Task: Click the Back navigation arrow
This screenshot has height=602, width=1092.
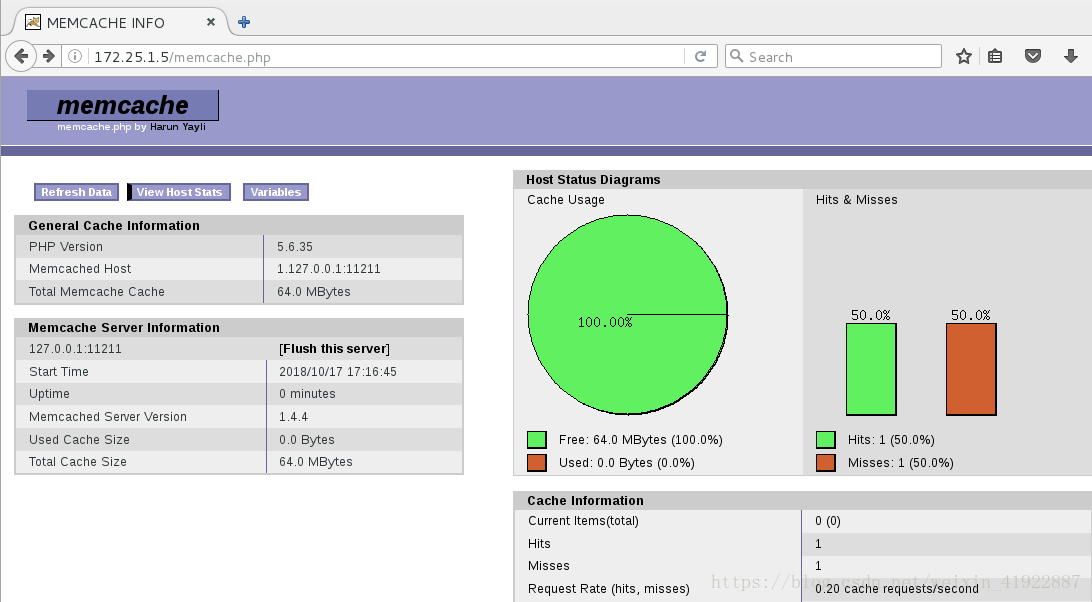Action: pyautogui.click(x=20, y=56)
